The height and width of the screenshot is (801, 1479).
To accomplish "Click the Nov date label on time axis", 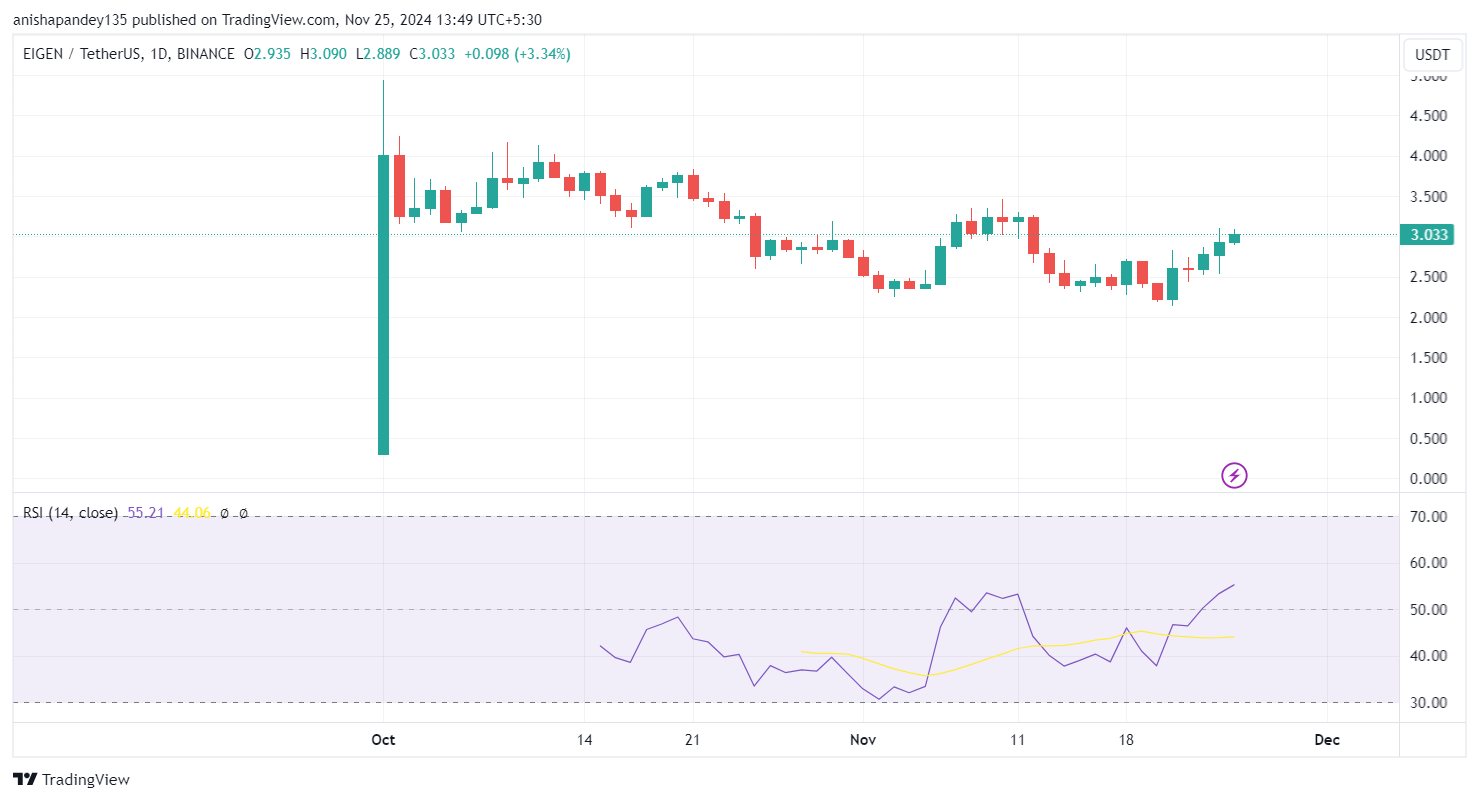I will pyautogui.click(x=862, y=740).
